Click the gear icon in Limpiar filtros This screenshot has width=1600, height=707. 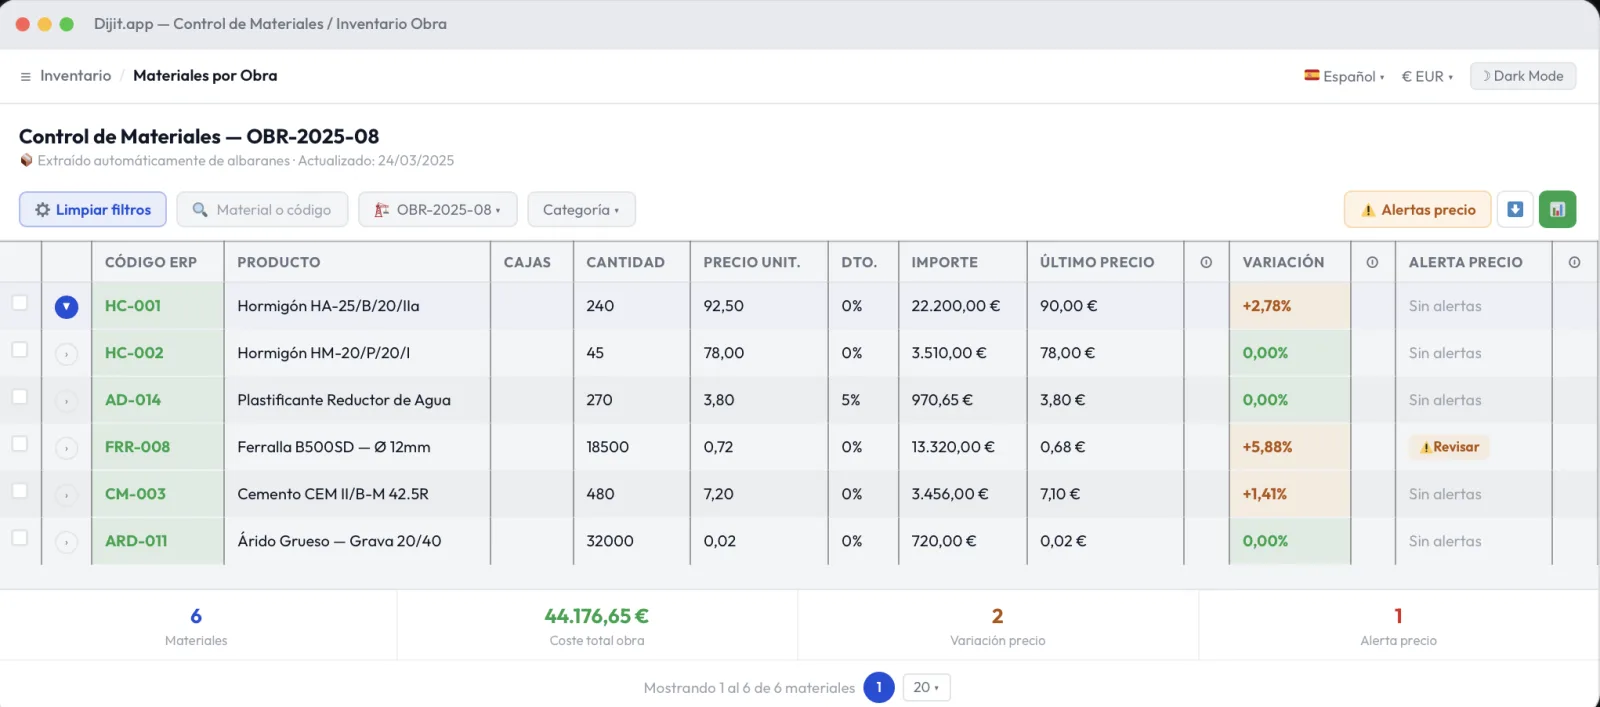[42, 210]
